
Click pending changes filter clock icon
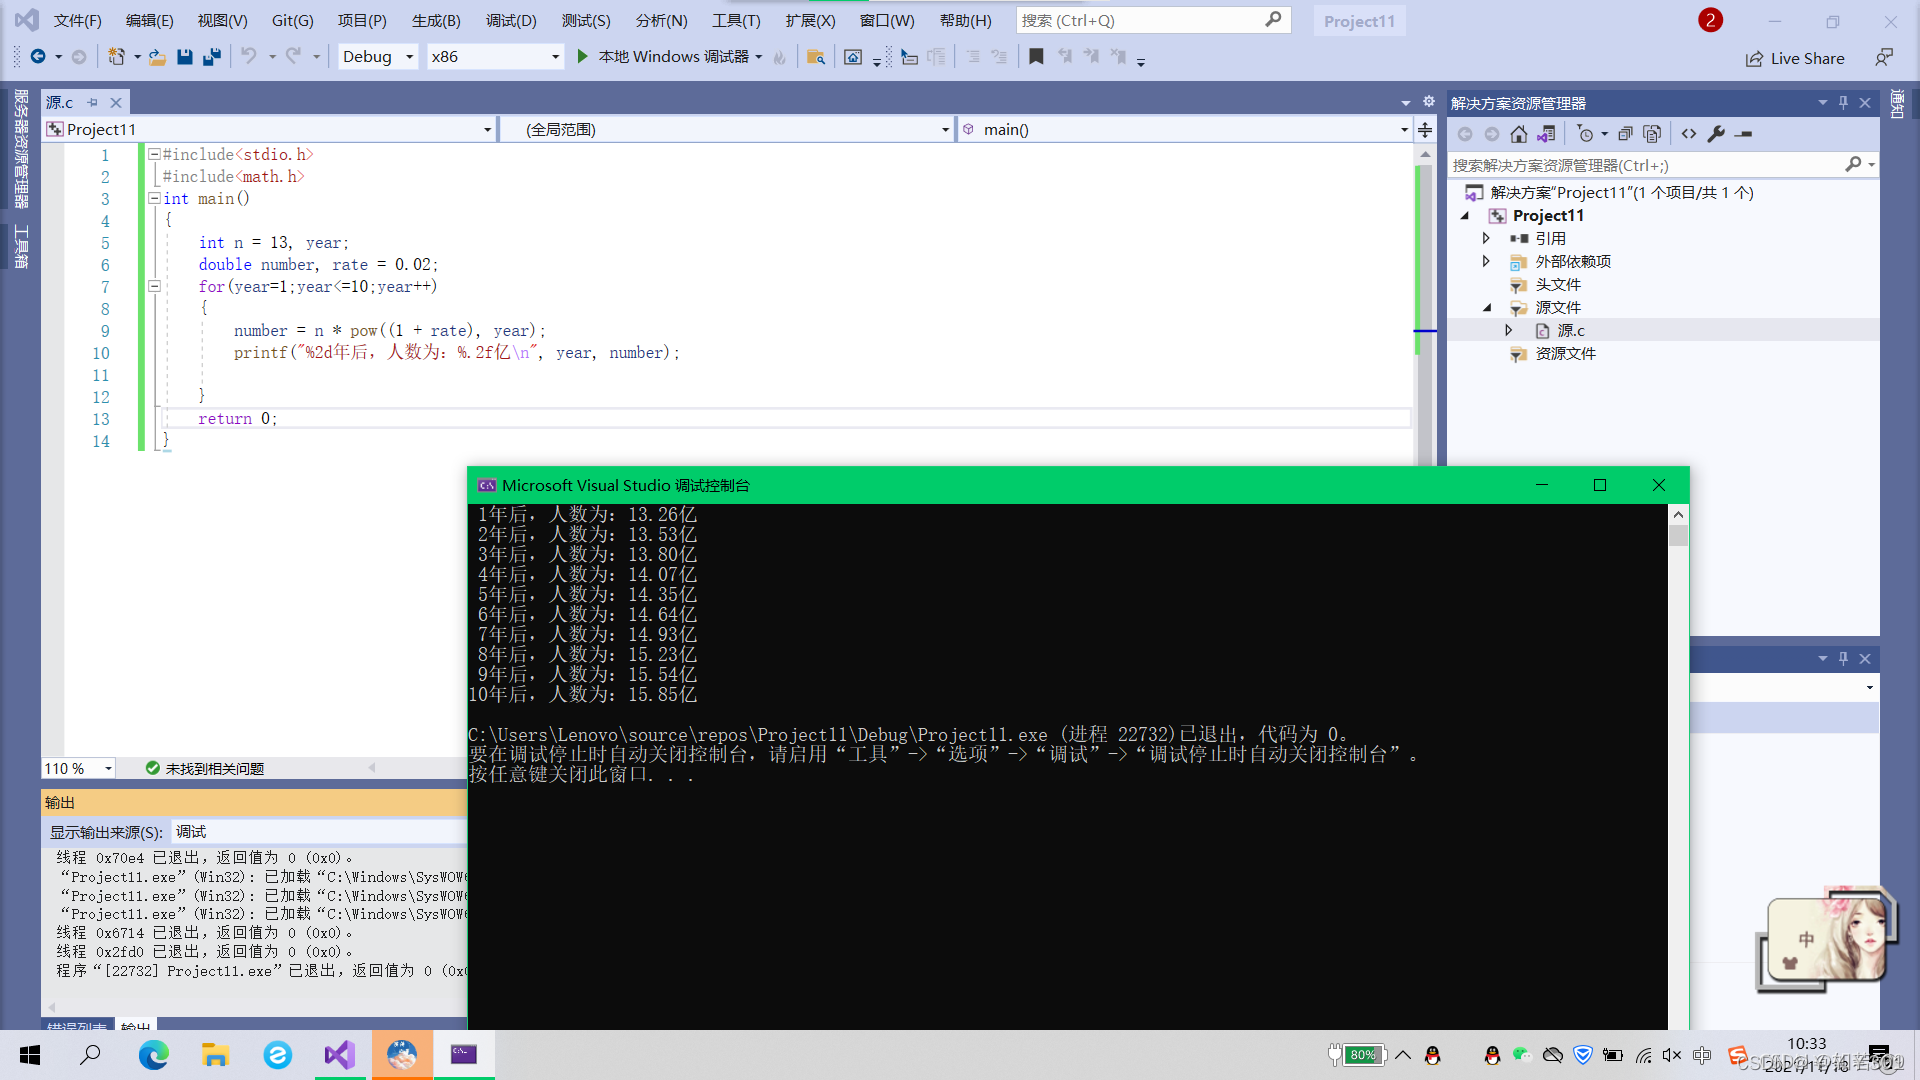(x=1585, y=134)
